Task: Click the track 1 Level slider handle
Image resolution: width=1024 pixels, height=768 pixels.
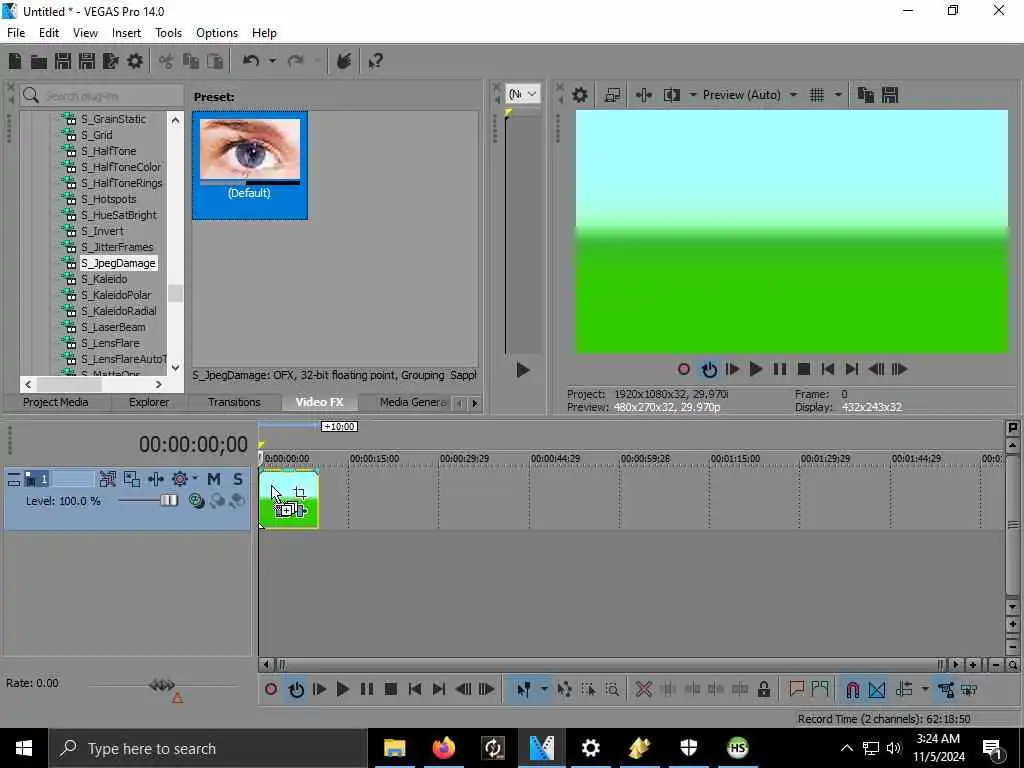Action: click(x=168, y=501)
